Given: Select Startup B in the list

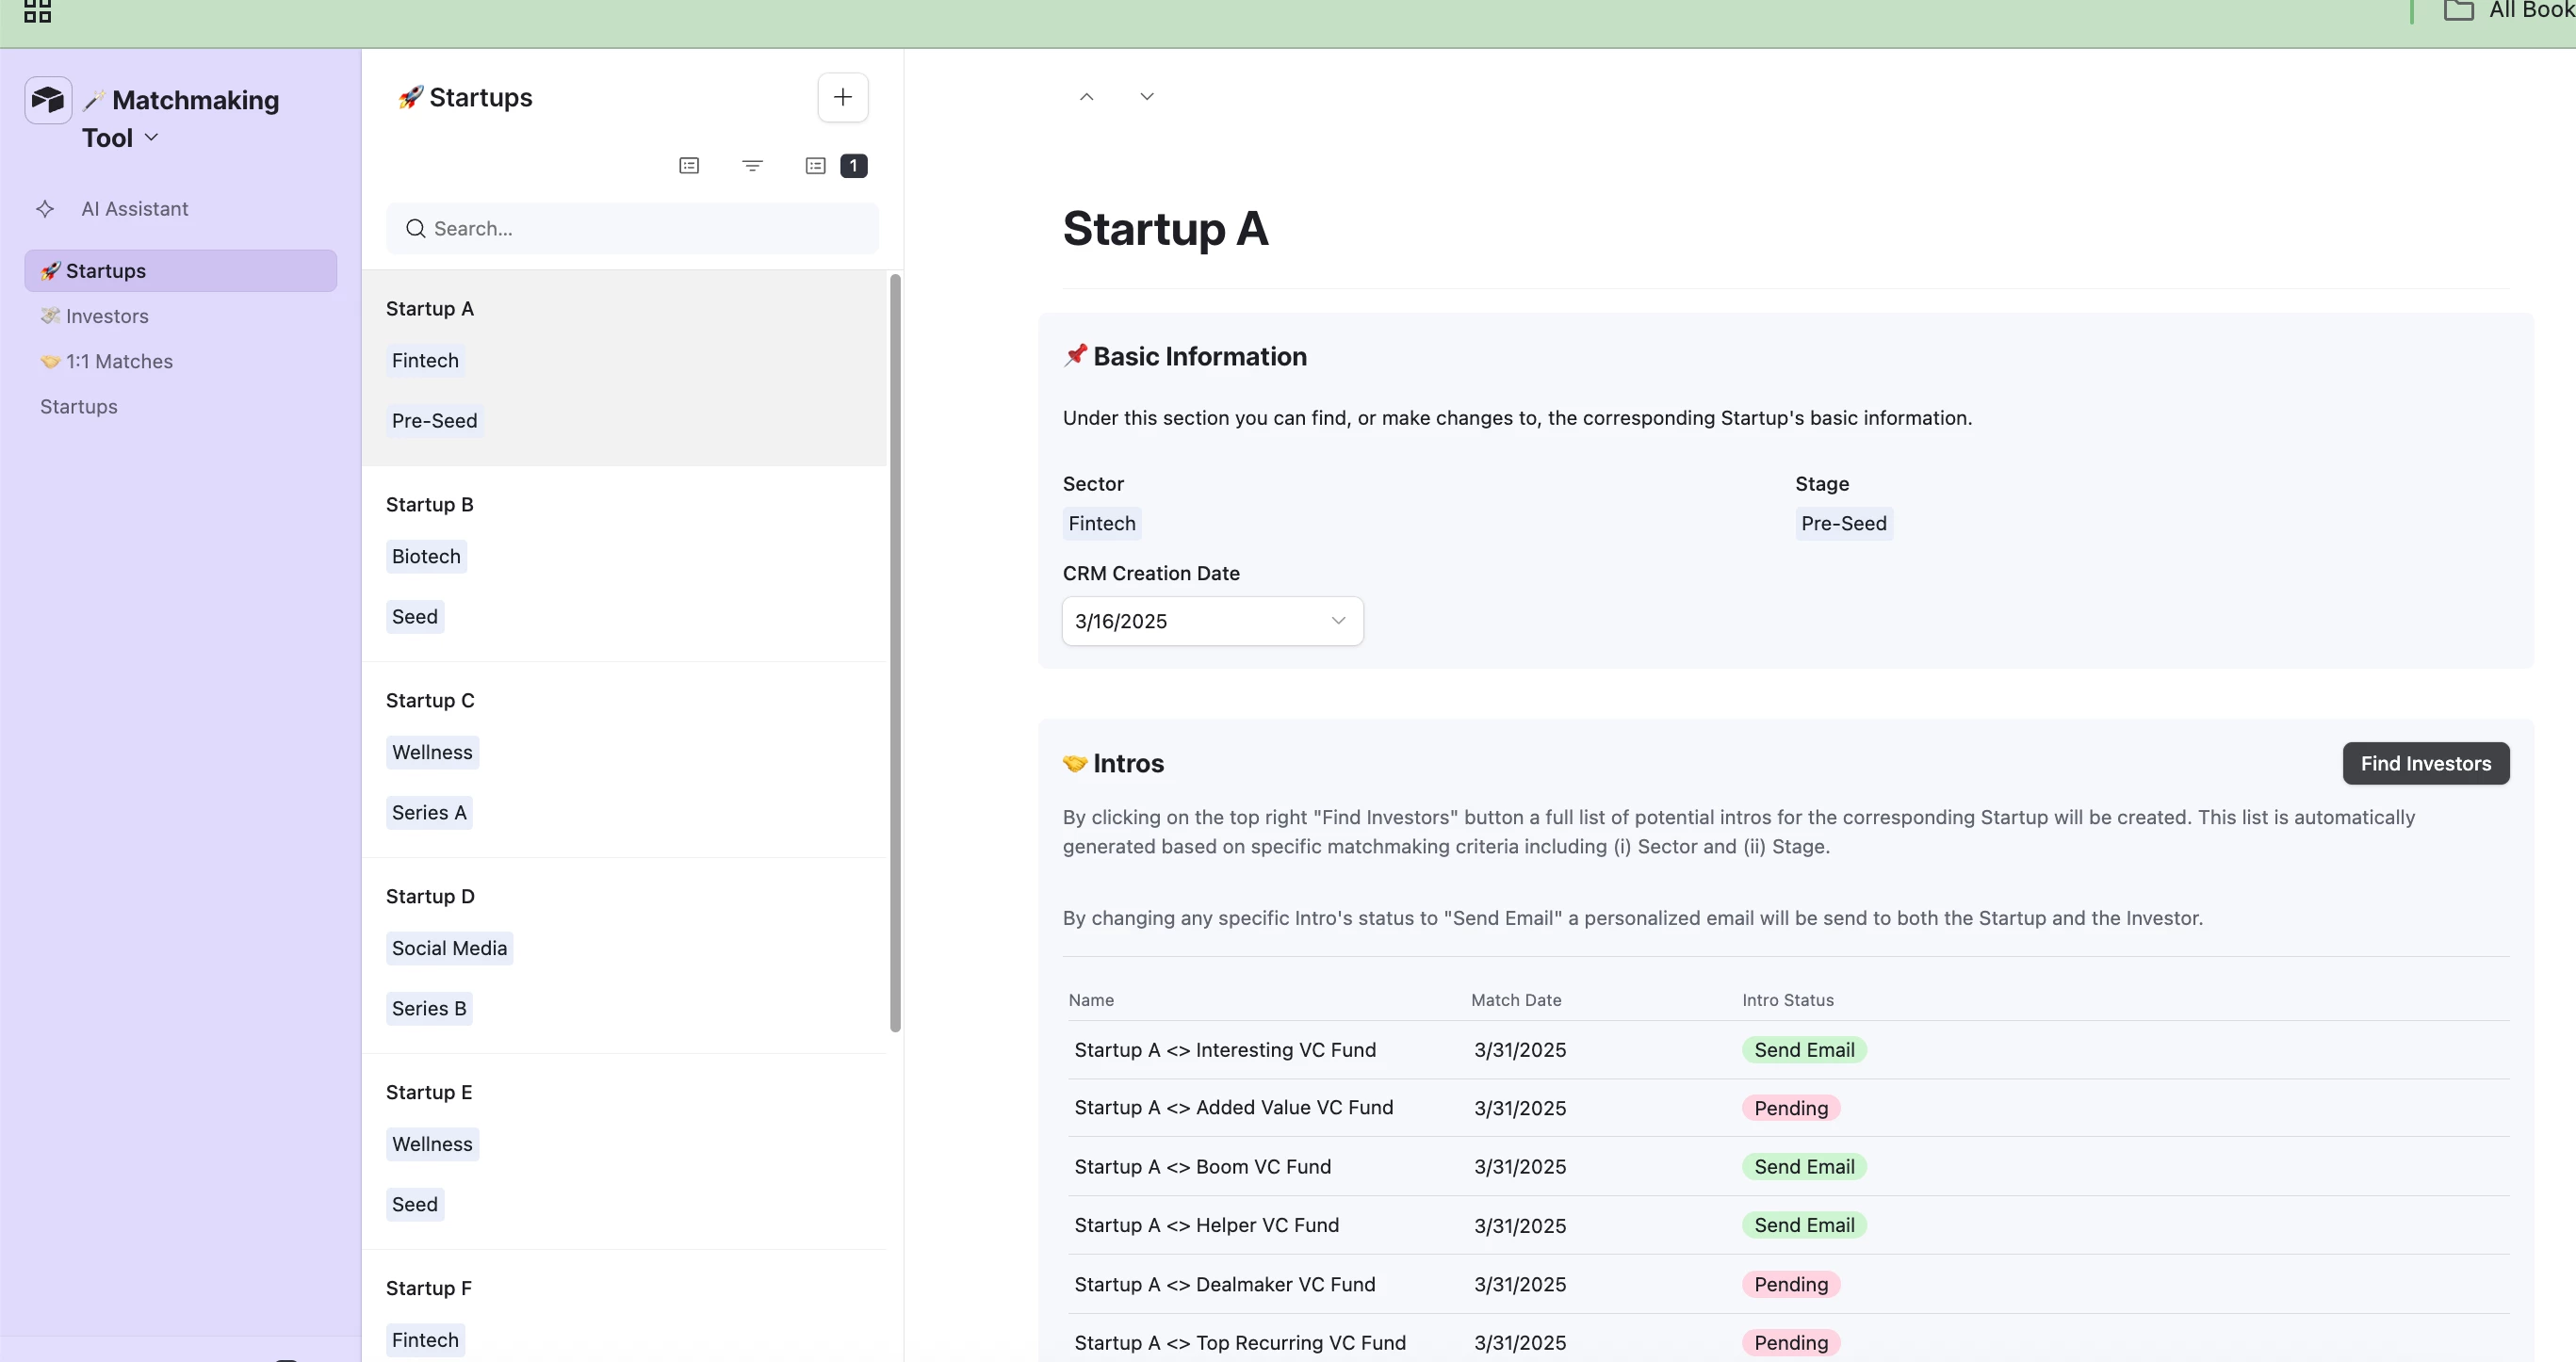Looking at the screenshot, I should (x=624, y=564).
